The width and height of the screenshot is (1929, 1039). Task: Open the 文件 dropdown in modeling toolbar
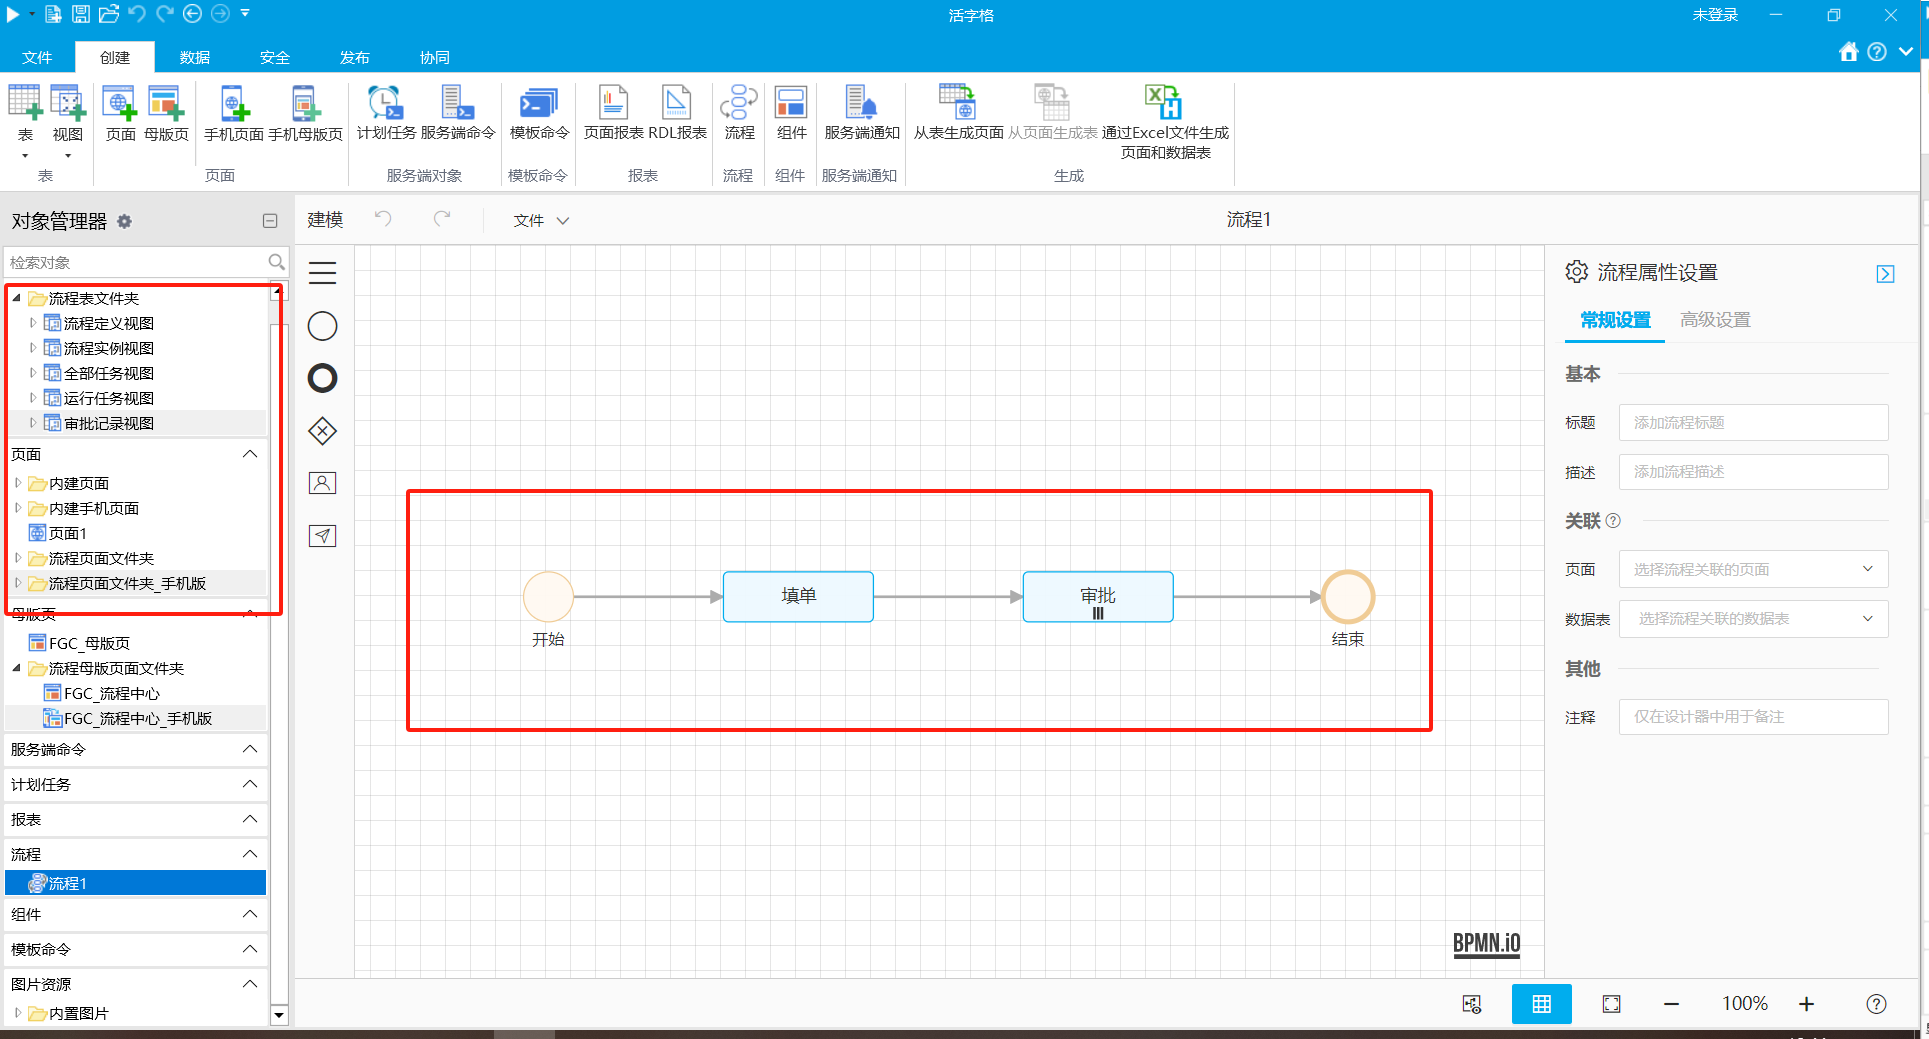click(541, 221)
